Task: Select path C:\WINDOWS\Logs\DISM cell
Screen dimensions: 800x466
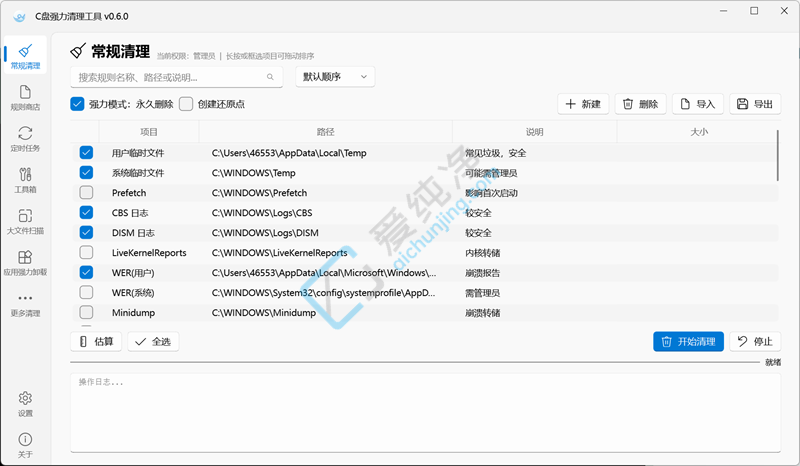Action: click(265, 233)
